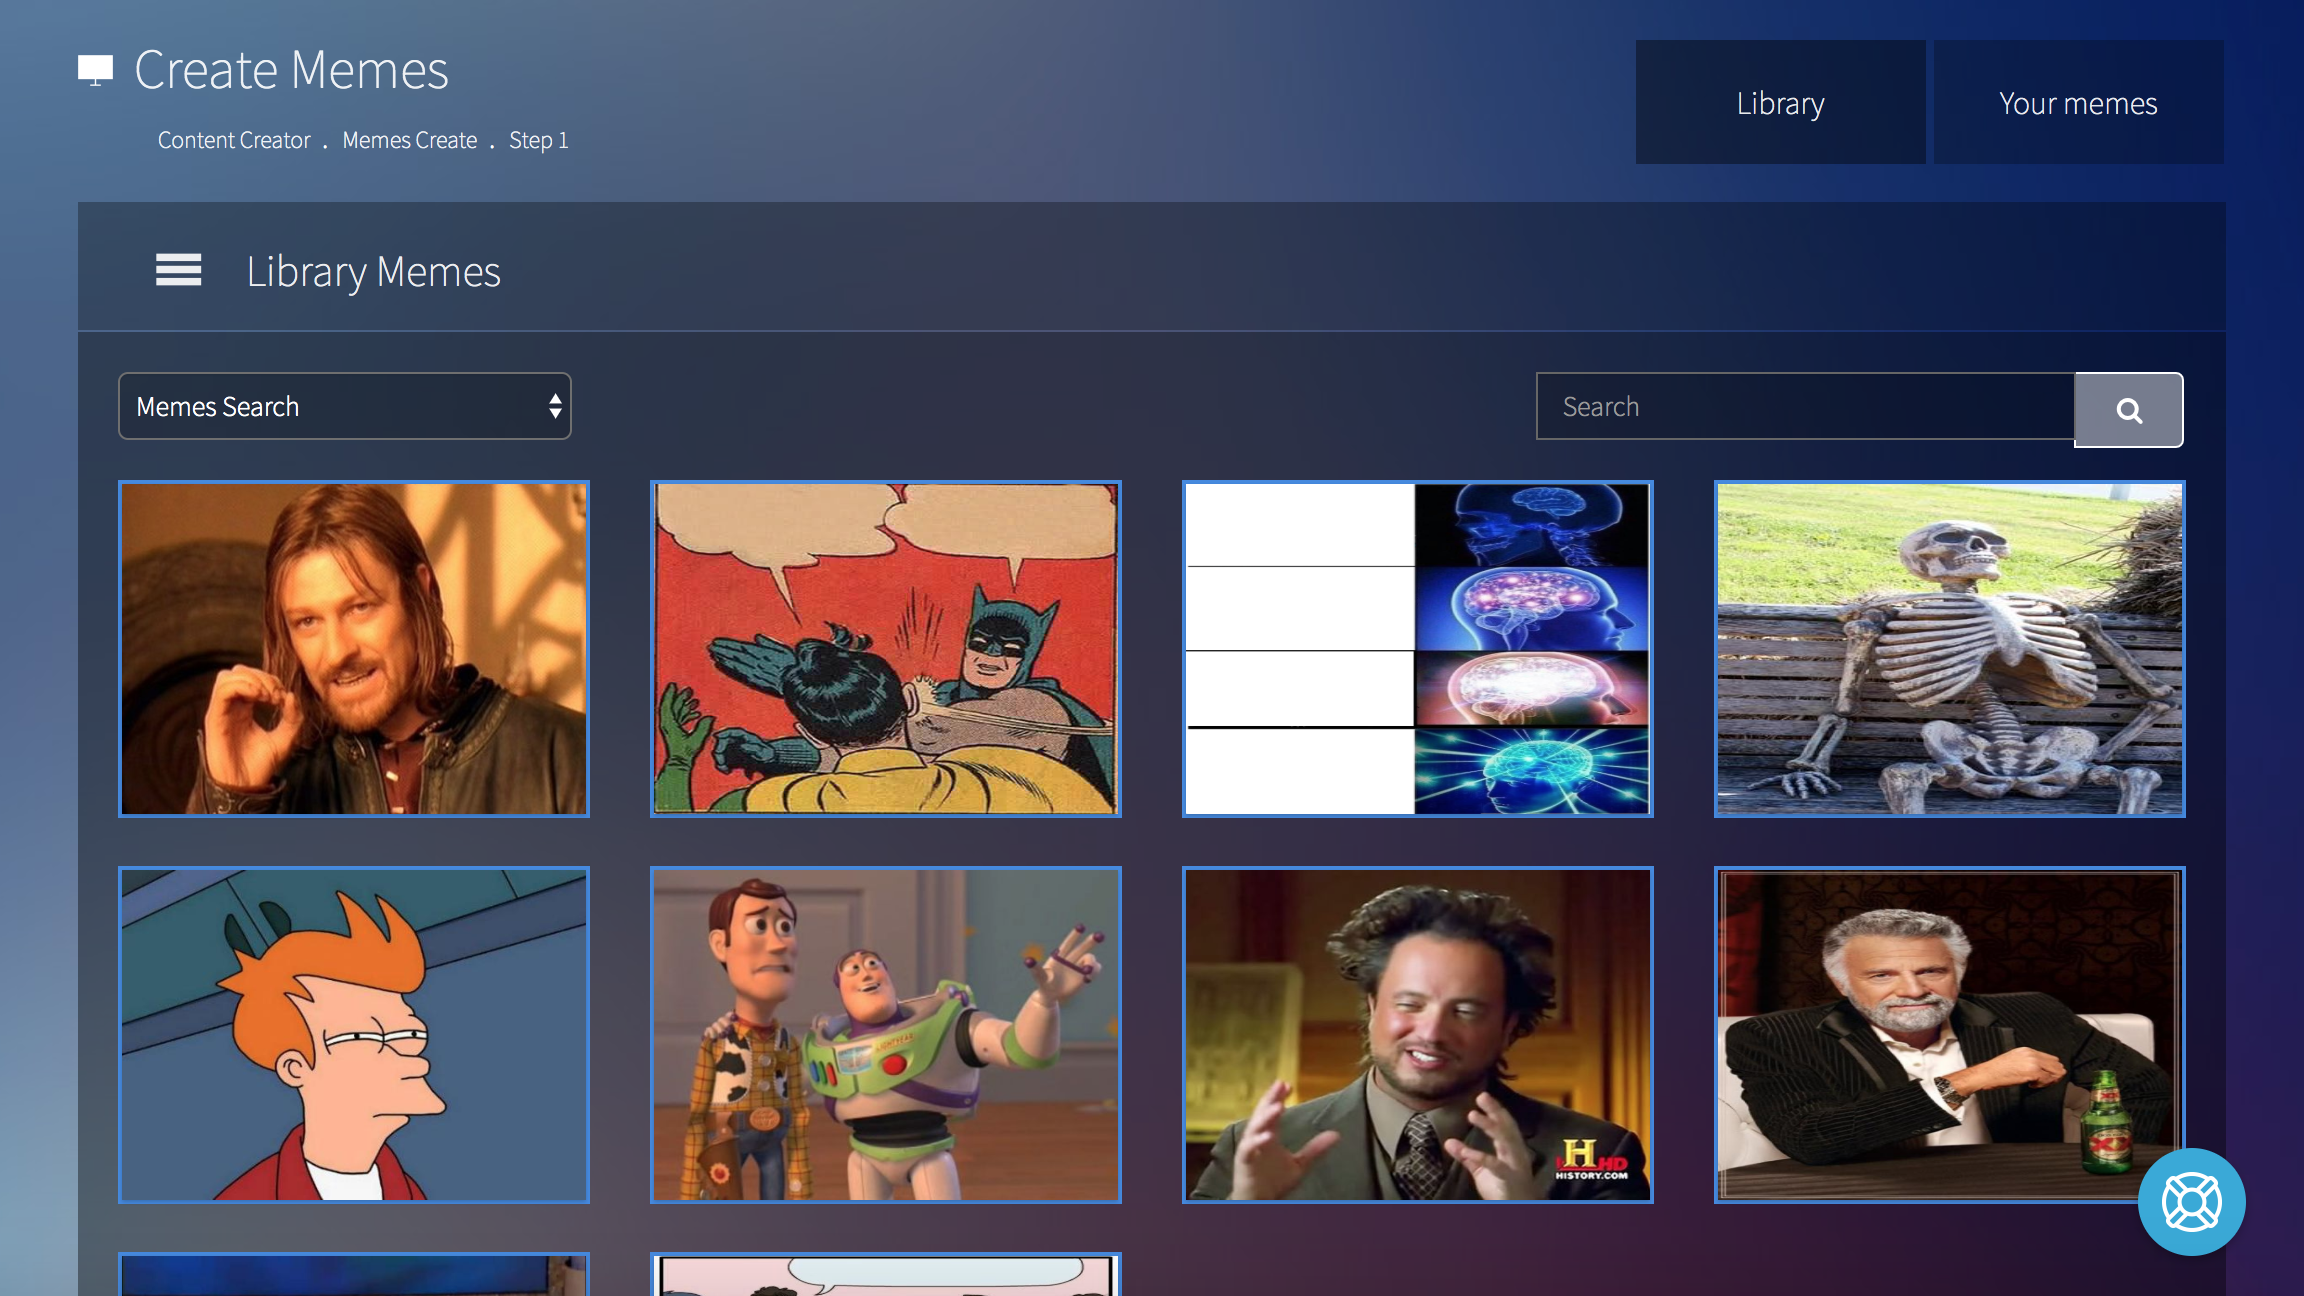The image size is (2304, 1296).
Task: Select the waiting skeleton on bench meme
Action: click(x=1950, y=649)
